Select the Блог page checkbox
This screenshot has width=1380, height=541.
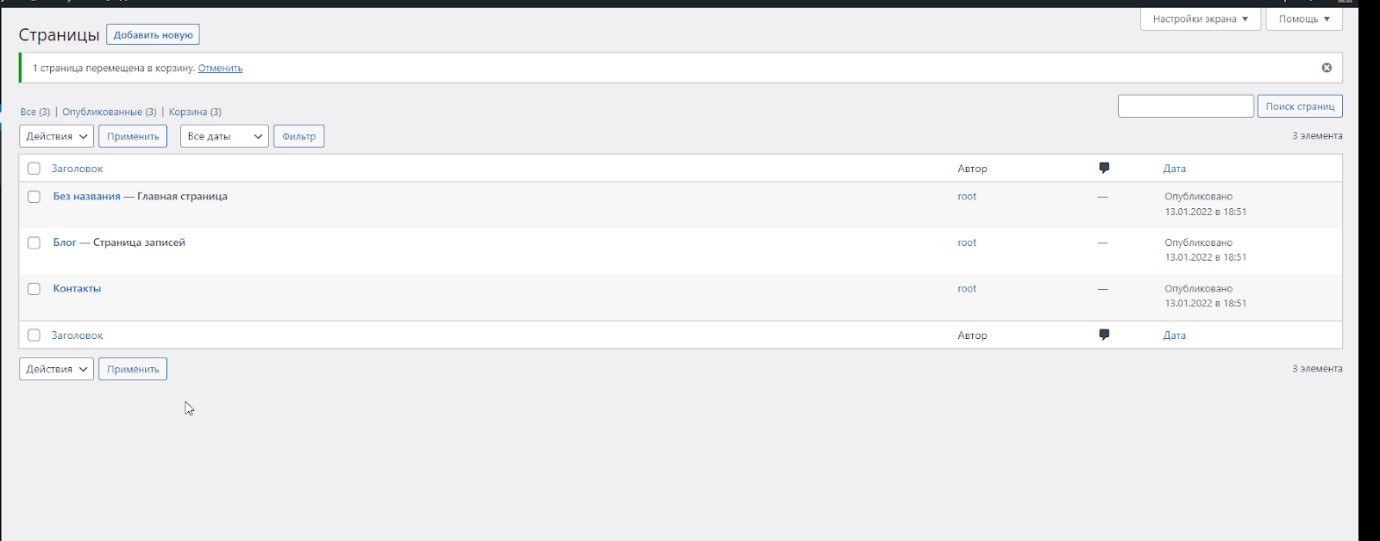click(x=34, y=243)
